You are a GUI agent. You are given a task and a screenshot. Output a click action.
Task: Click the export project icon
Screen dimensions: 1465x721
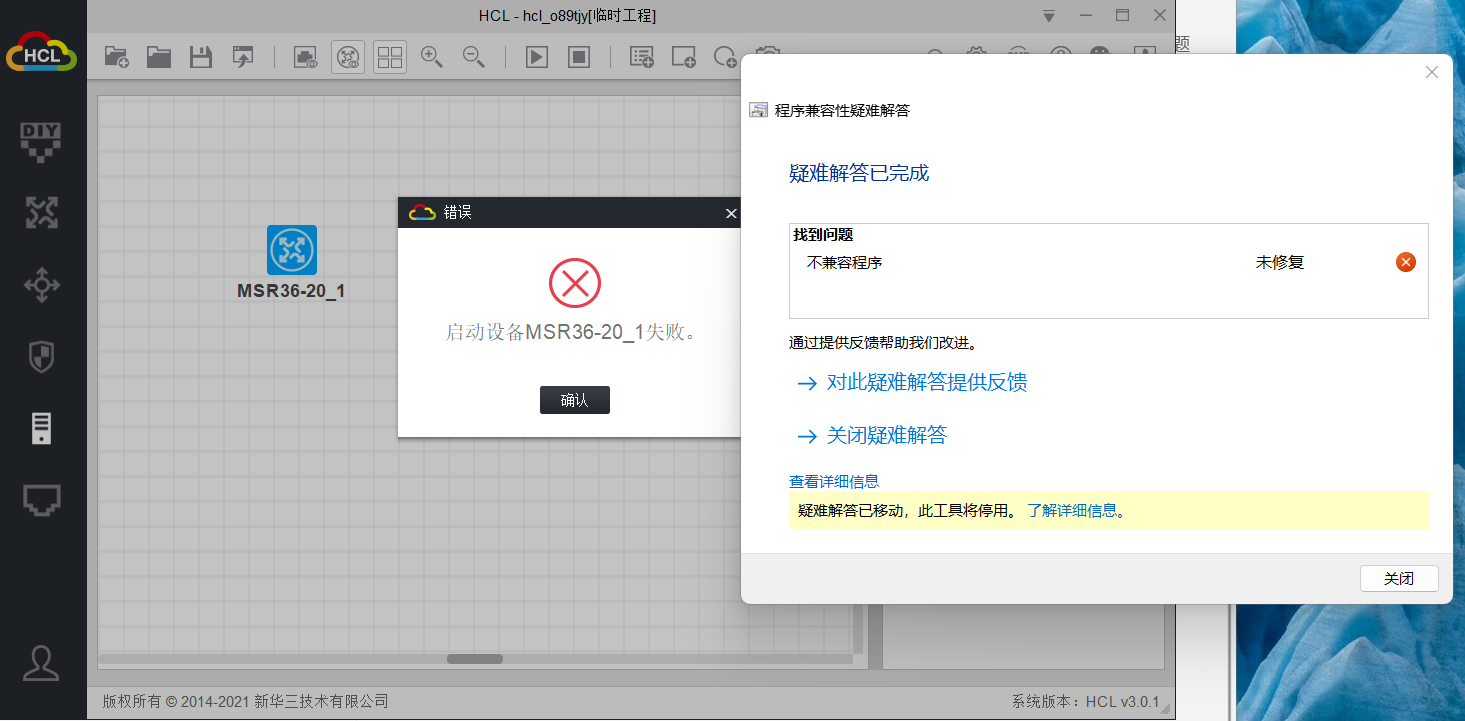point(243,57)
